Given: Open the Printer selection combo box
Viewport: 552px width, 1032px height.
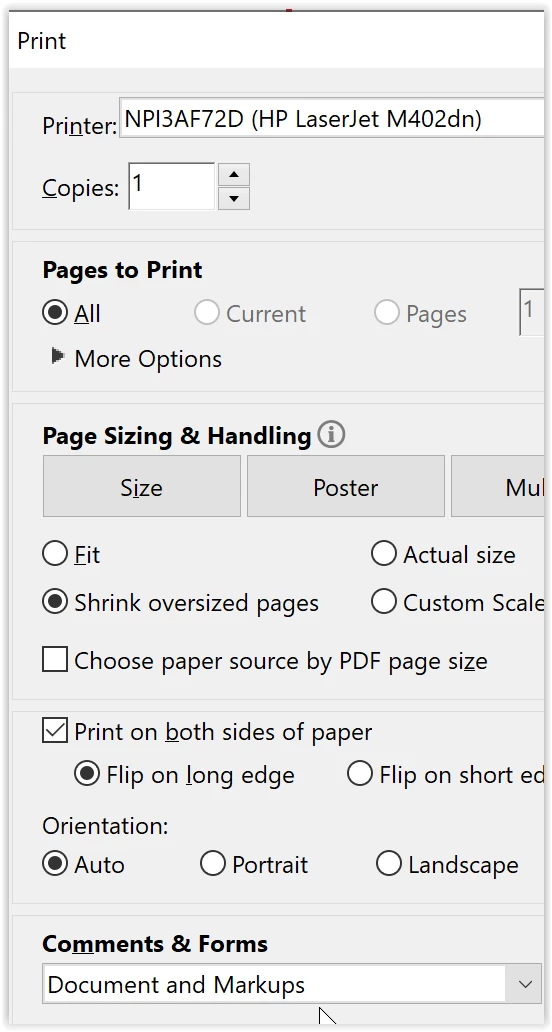Looking at the screenshot, I should (x=334, y=118).
